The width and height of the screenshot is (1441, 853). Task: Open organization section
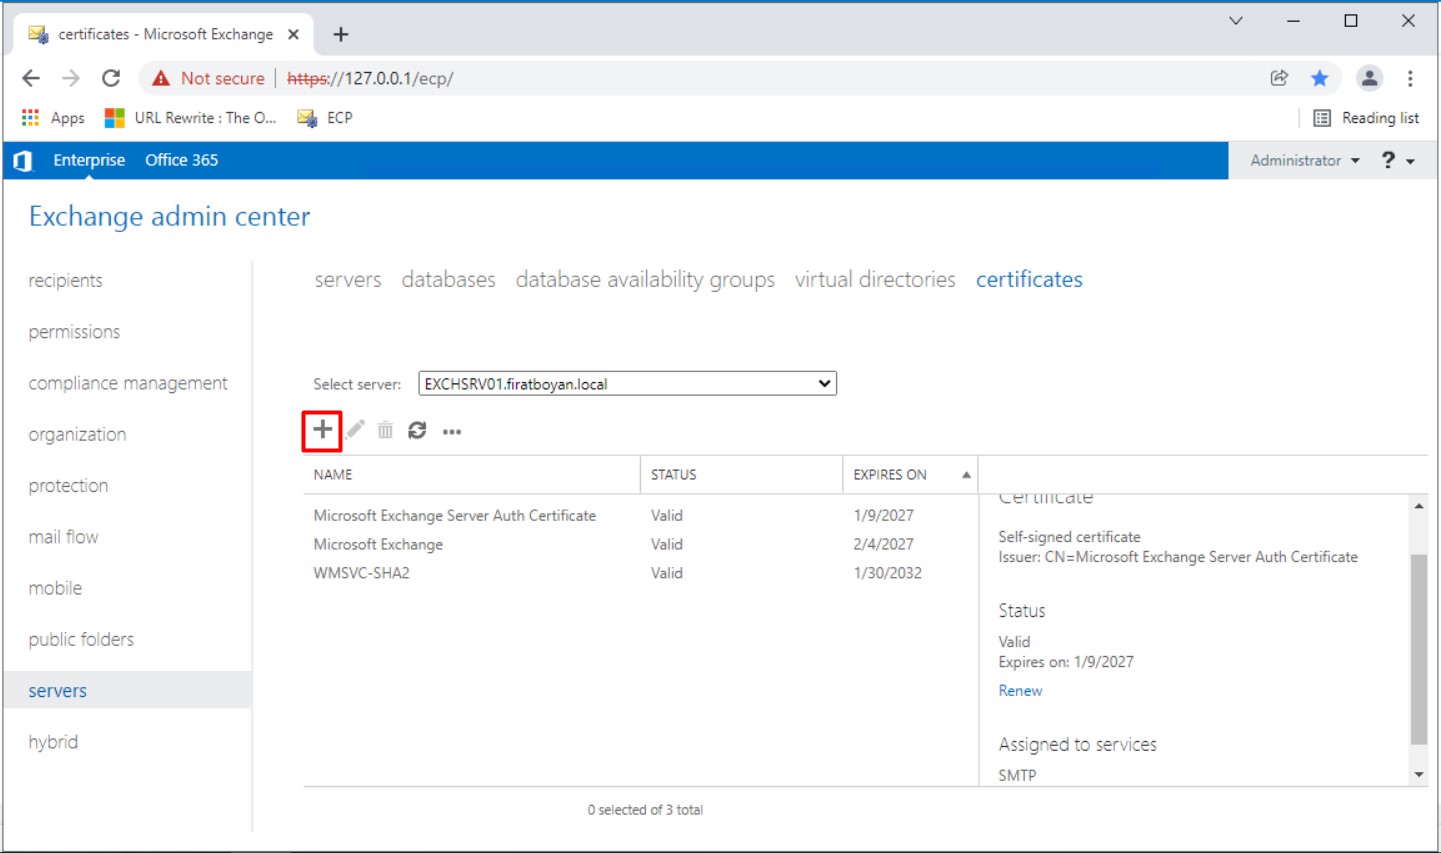(x=77, y=435)
